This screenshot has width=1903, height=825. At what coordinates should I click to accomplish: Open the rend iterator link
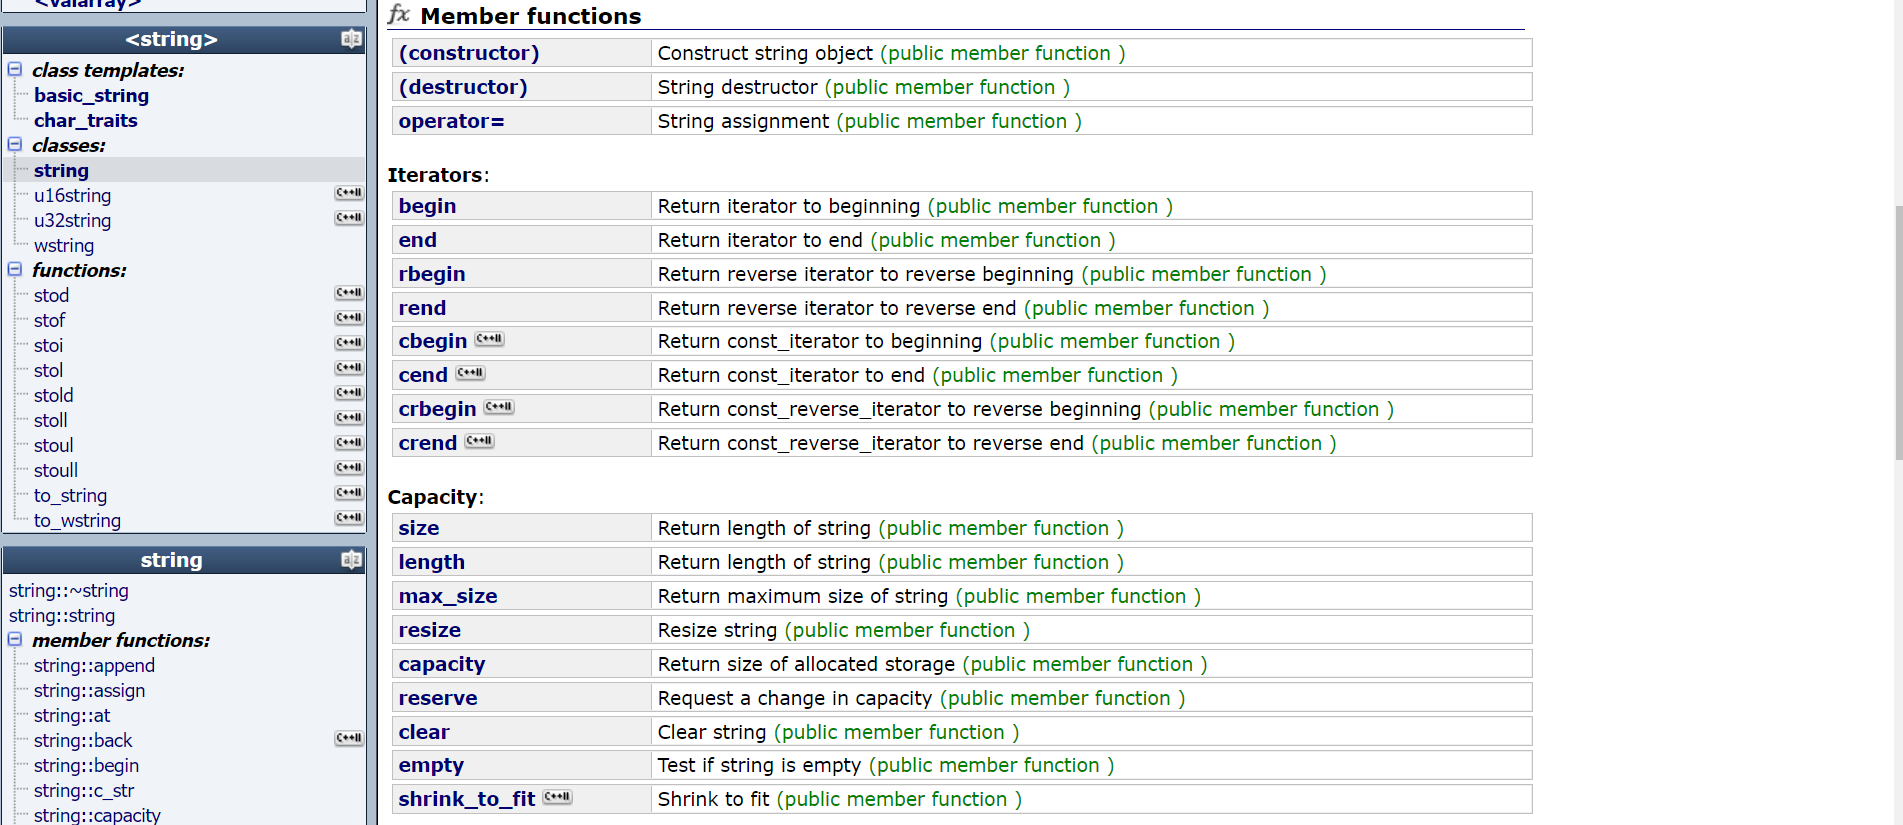coord(422,308)
